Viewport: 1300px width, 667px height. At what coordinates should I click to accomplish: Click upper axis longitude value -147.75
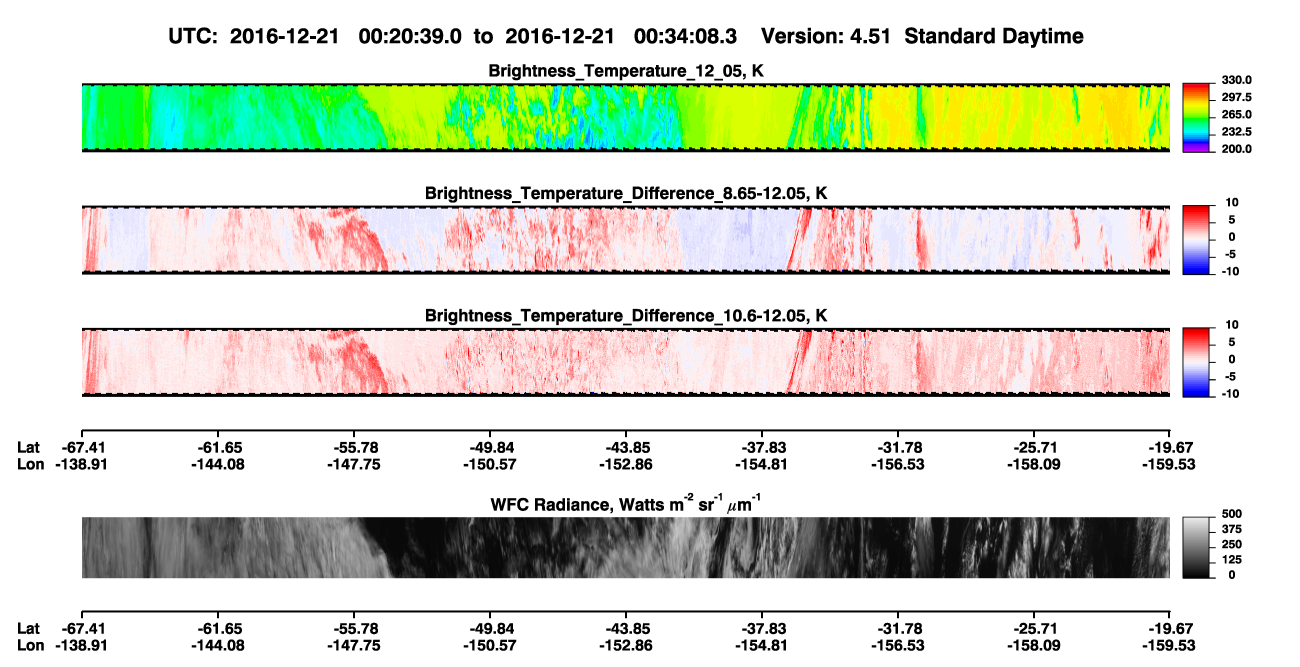(353, 464)
